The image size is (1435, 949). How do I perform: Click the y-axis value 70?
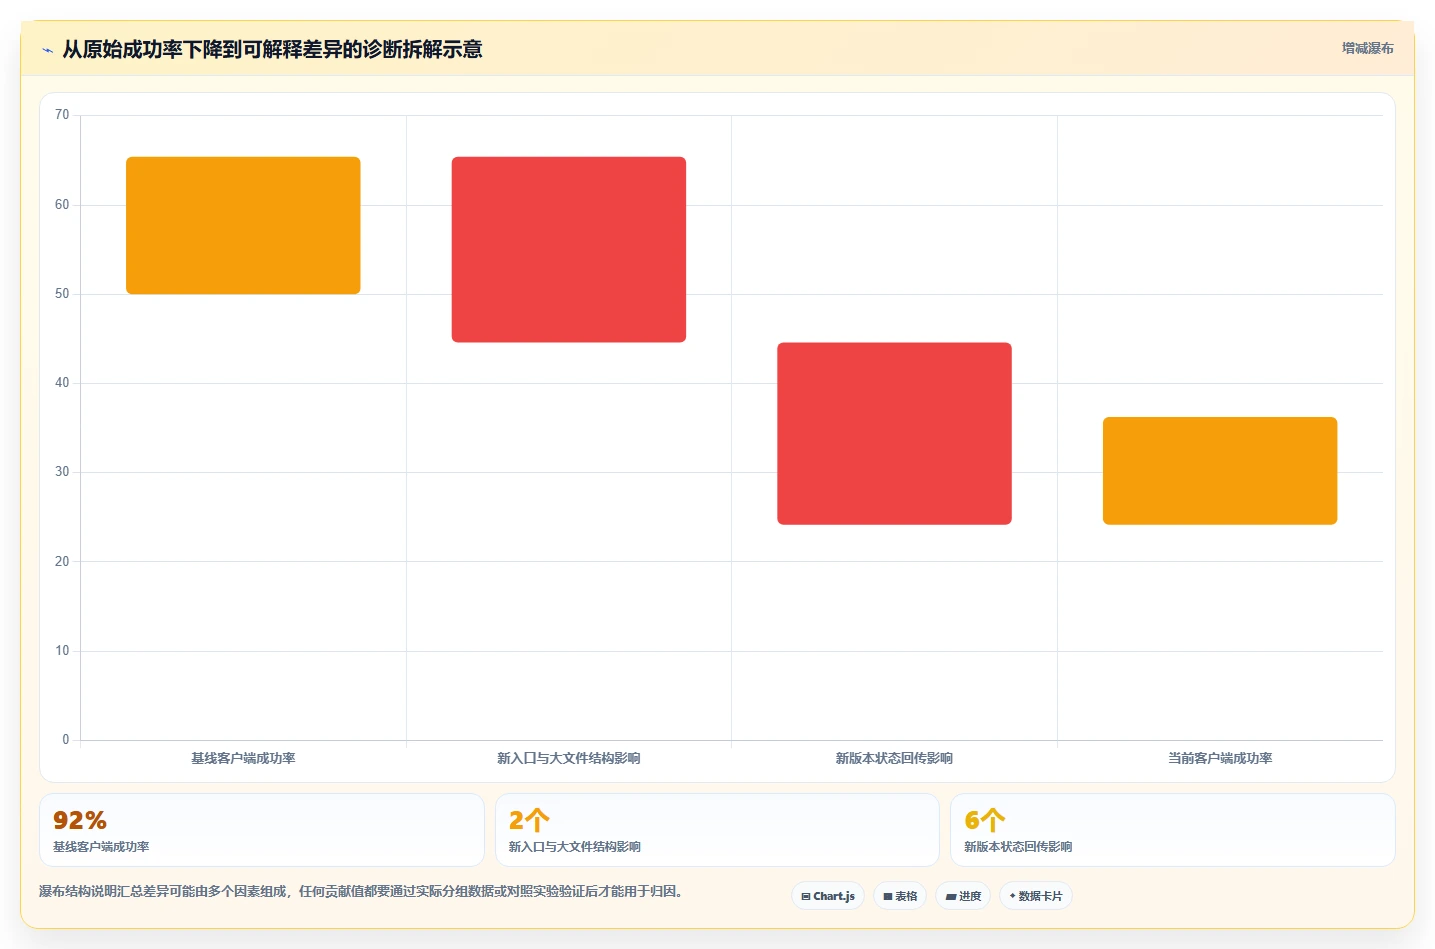[62, 115]
